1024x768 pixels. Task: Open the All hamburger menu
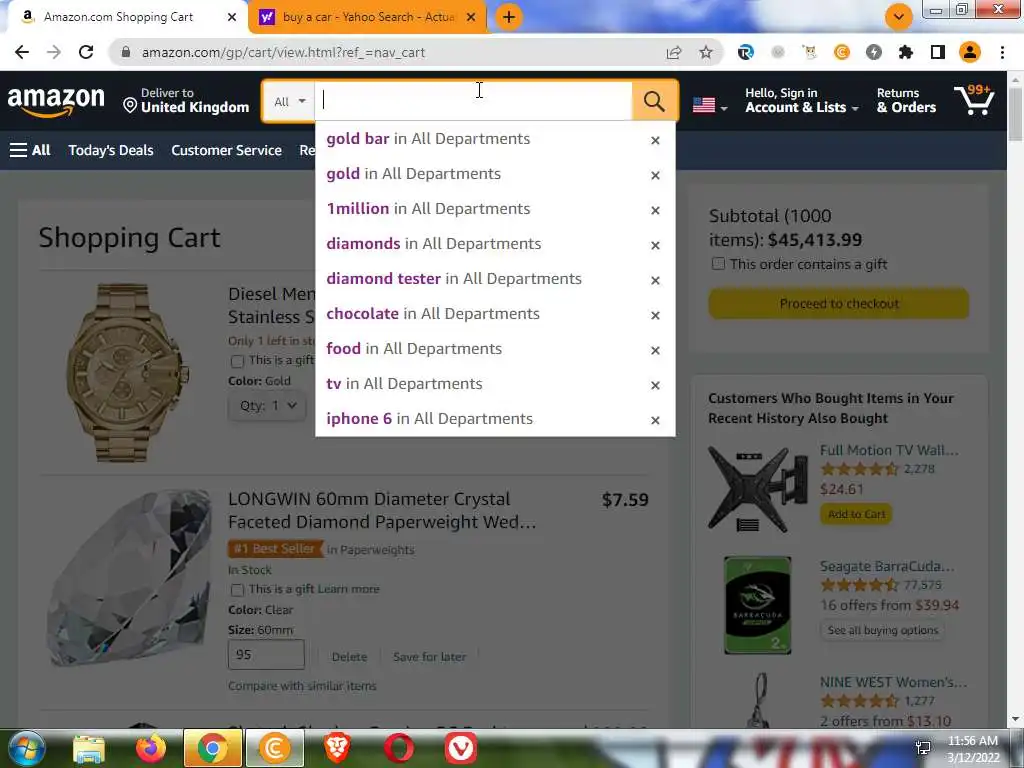pyautogui.click(x=30, y=150)
